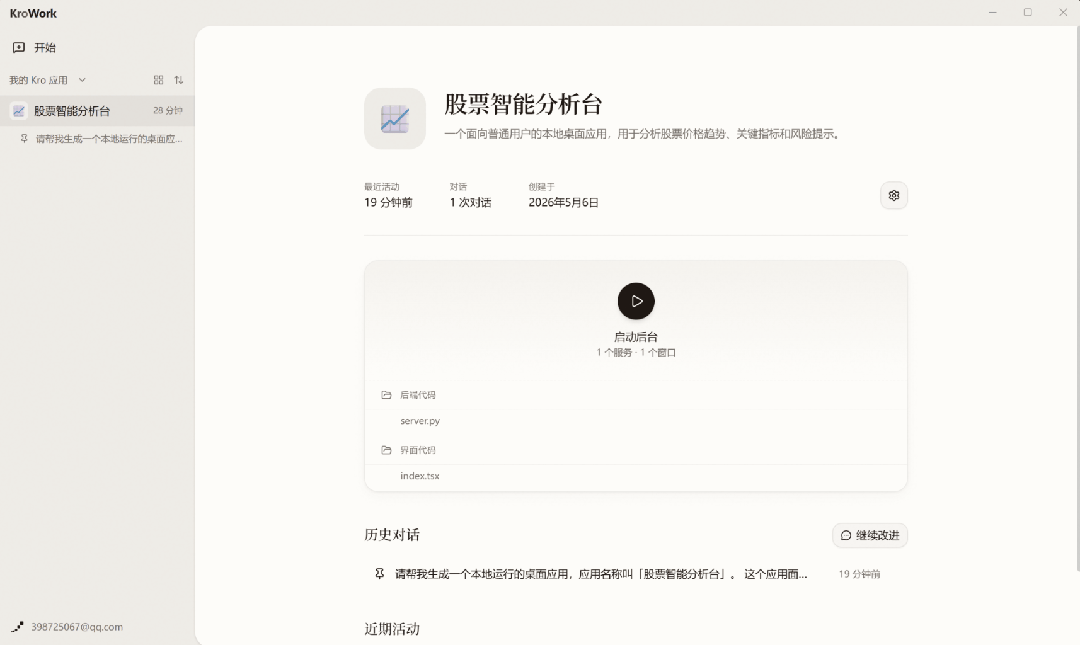
Task: Click pin icon beside the history conversation
Action: click(x=380, y=574)
